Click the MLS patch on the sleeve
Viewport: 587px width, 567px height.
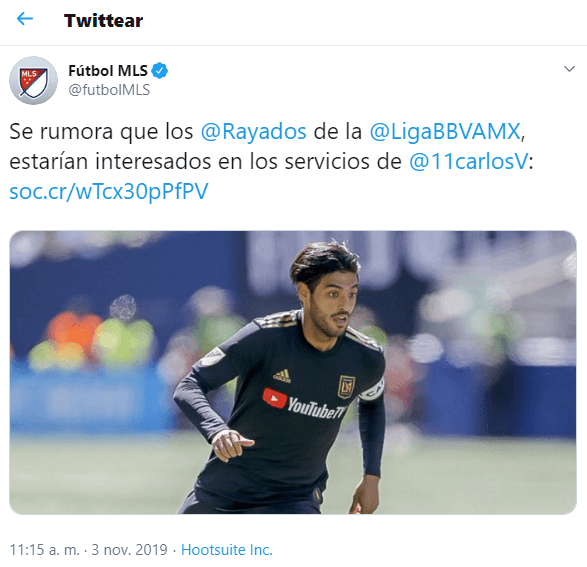(213, 356)
